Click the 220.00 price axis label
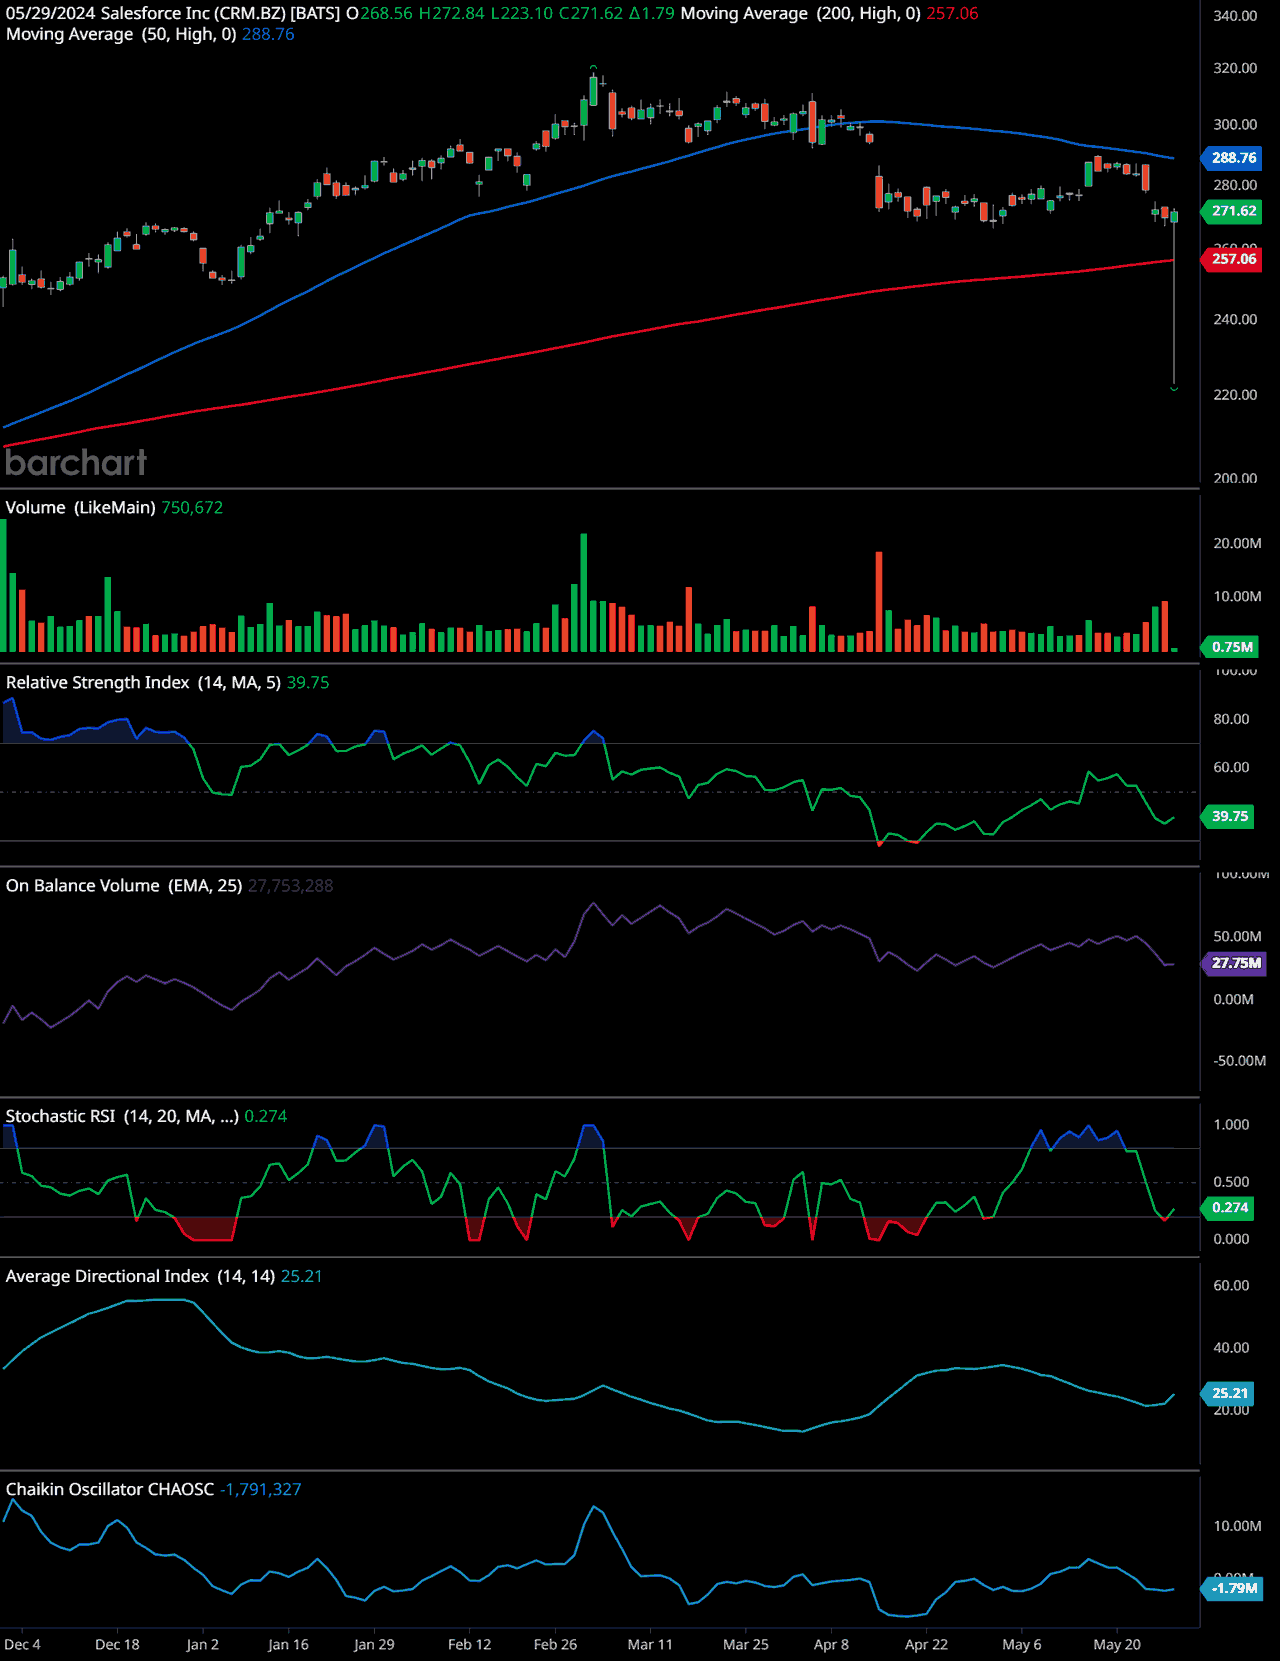 1235,395
